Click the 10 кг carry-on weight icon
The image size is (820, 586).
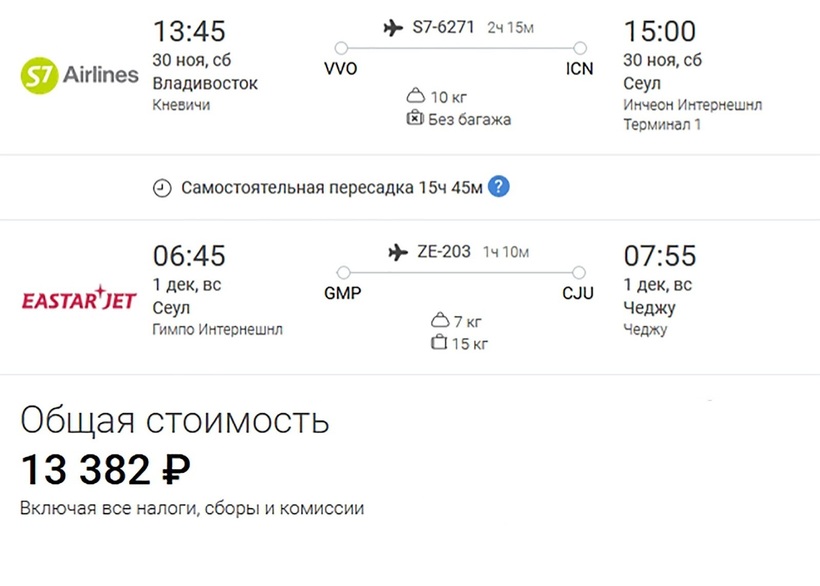[x=415, y=97]
